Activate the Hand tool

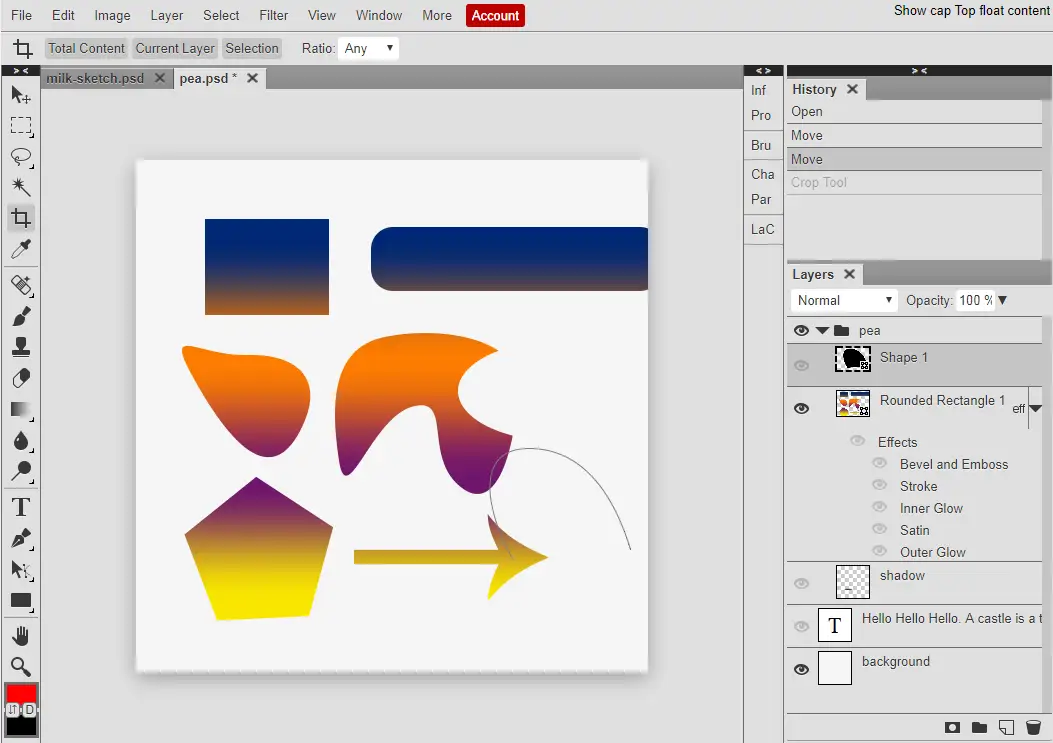[21, 636]
